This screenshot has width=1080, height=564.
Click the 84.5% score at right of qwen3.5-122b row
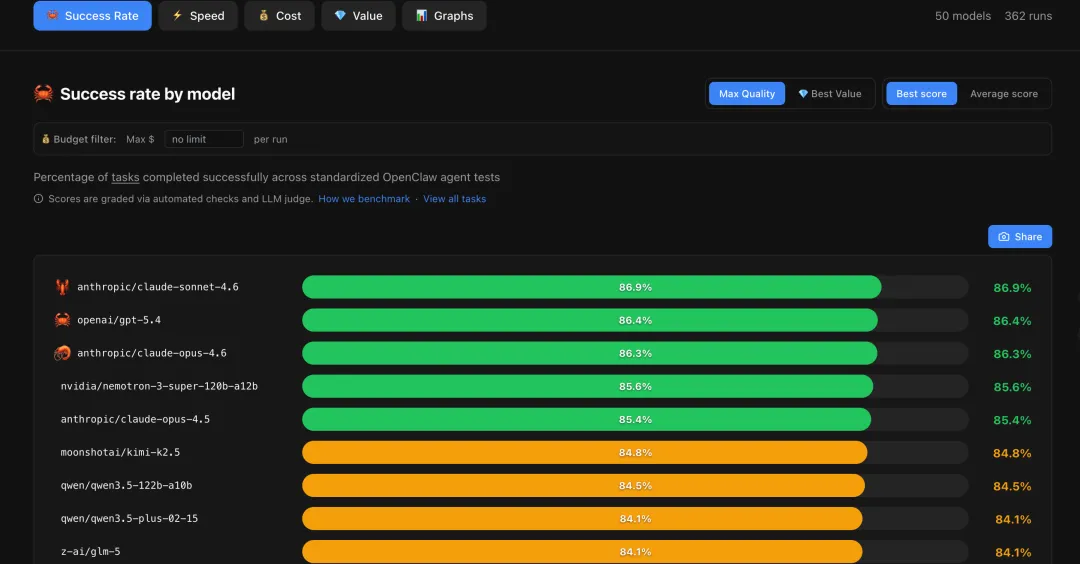pyautogui.click(x=1012, y=486)
